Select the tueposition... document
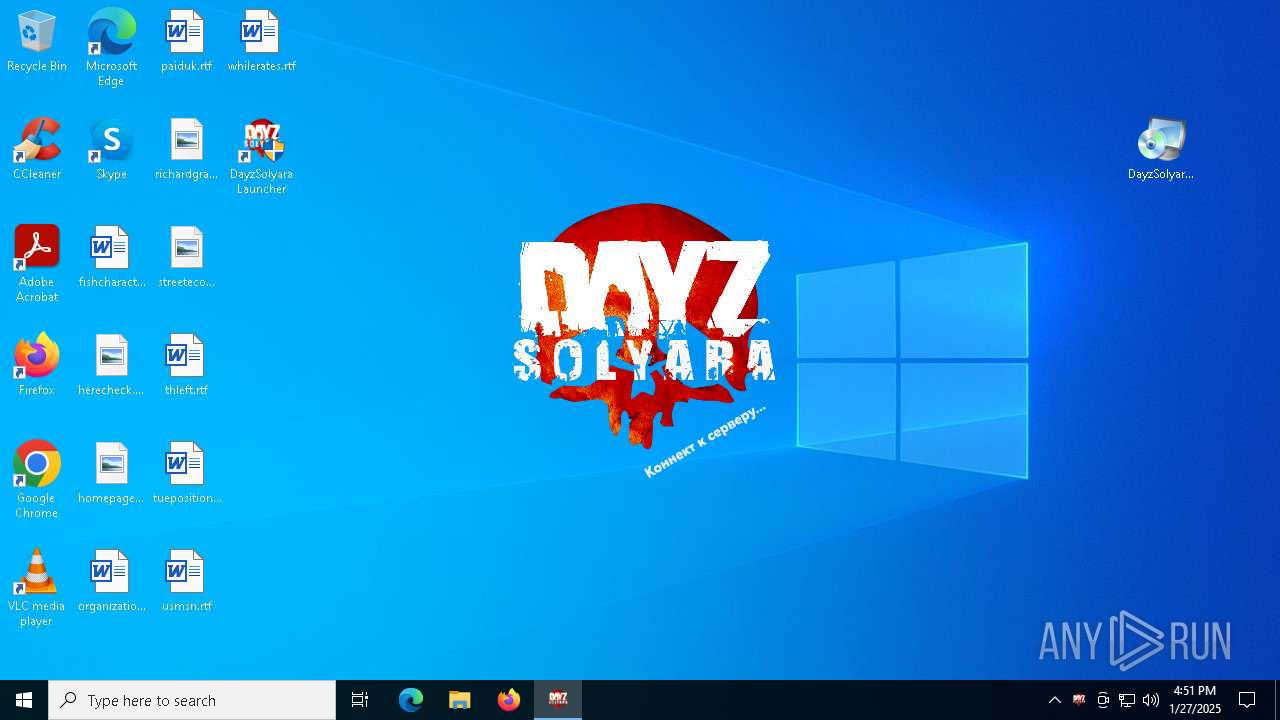This screenshot has width=1280, height=720. (186, 473)
